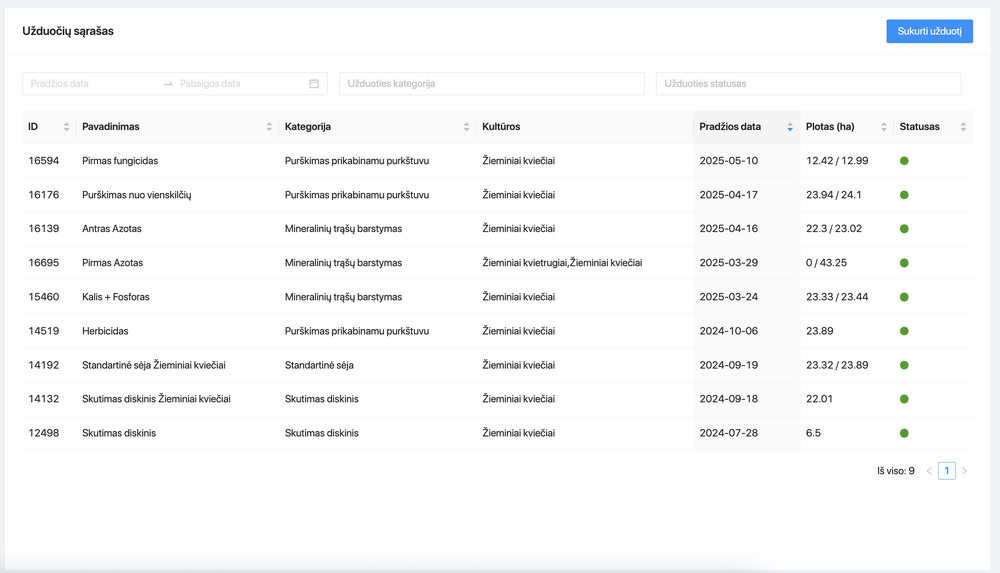This screenshot has width=1000, height=573.
Task: Click status dot for task 12498
Action: click(904, 433)
